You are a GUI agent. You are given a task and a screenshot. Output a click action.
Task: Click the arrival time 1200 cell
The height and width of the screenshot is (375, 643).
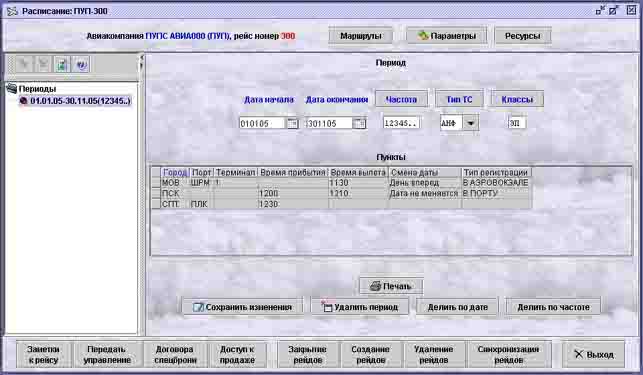[x=293, y=193]
